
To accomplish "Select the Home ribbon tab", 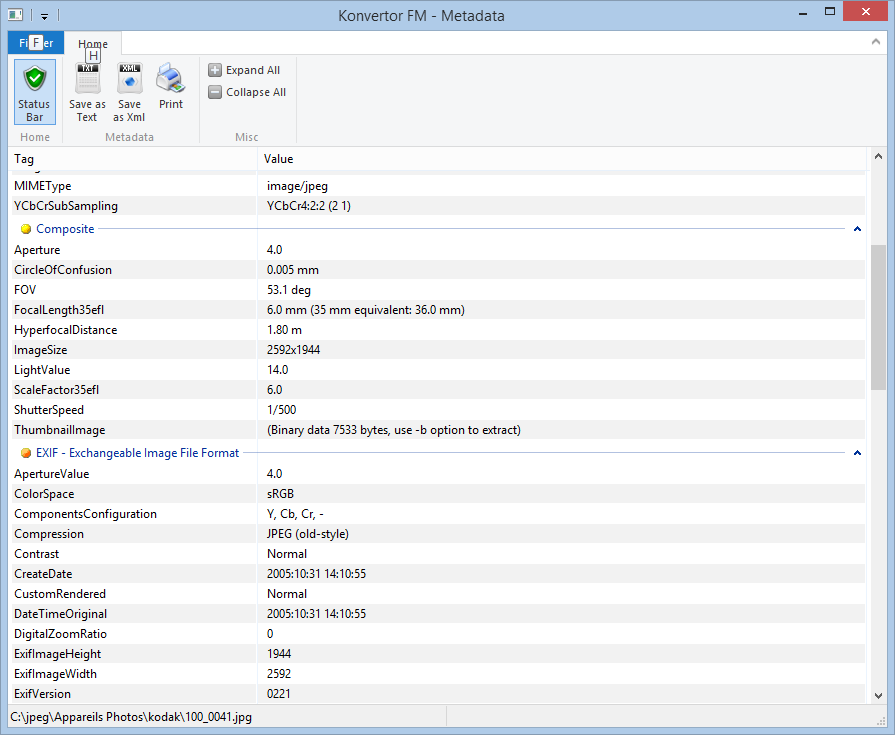I will point(92,43).
